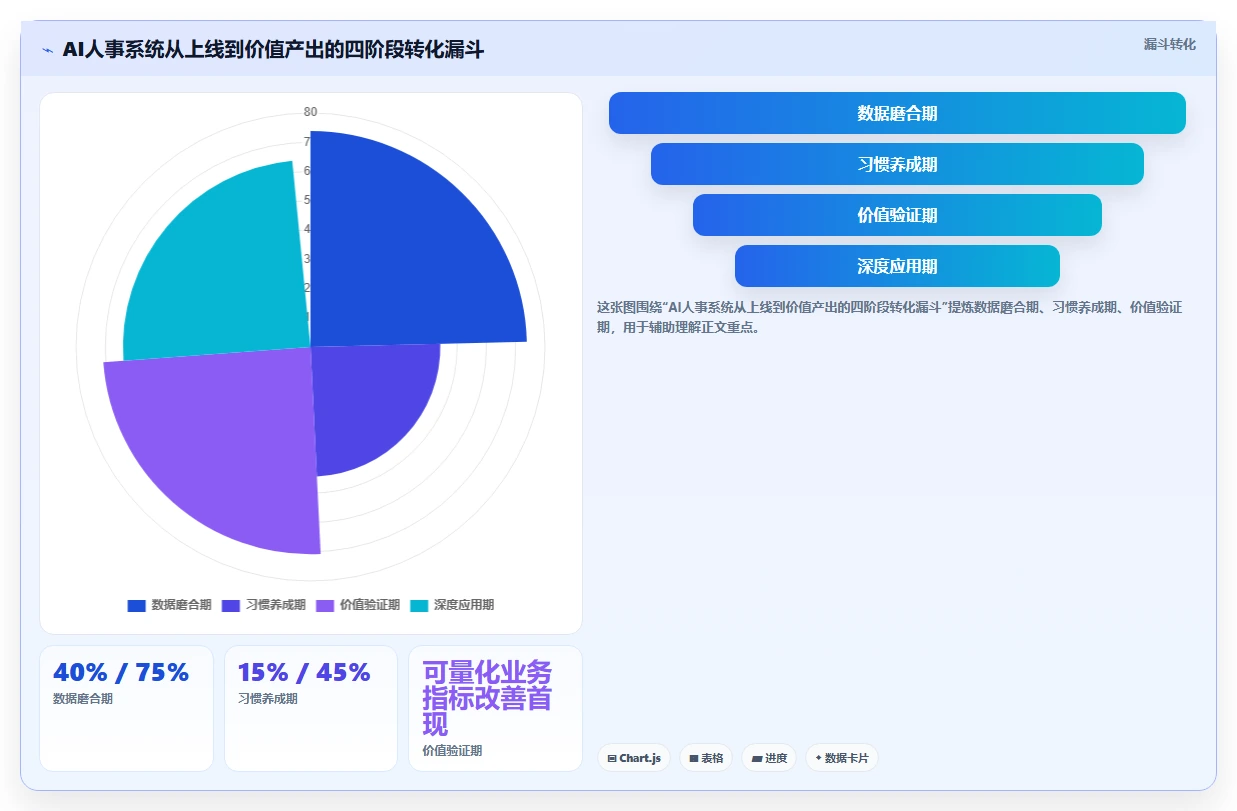Click the 40% / 75% stat card value
The width and height of the screenshot is (1237, 811).
click(x=121, y=672)
